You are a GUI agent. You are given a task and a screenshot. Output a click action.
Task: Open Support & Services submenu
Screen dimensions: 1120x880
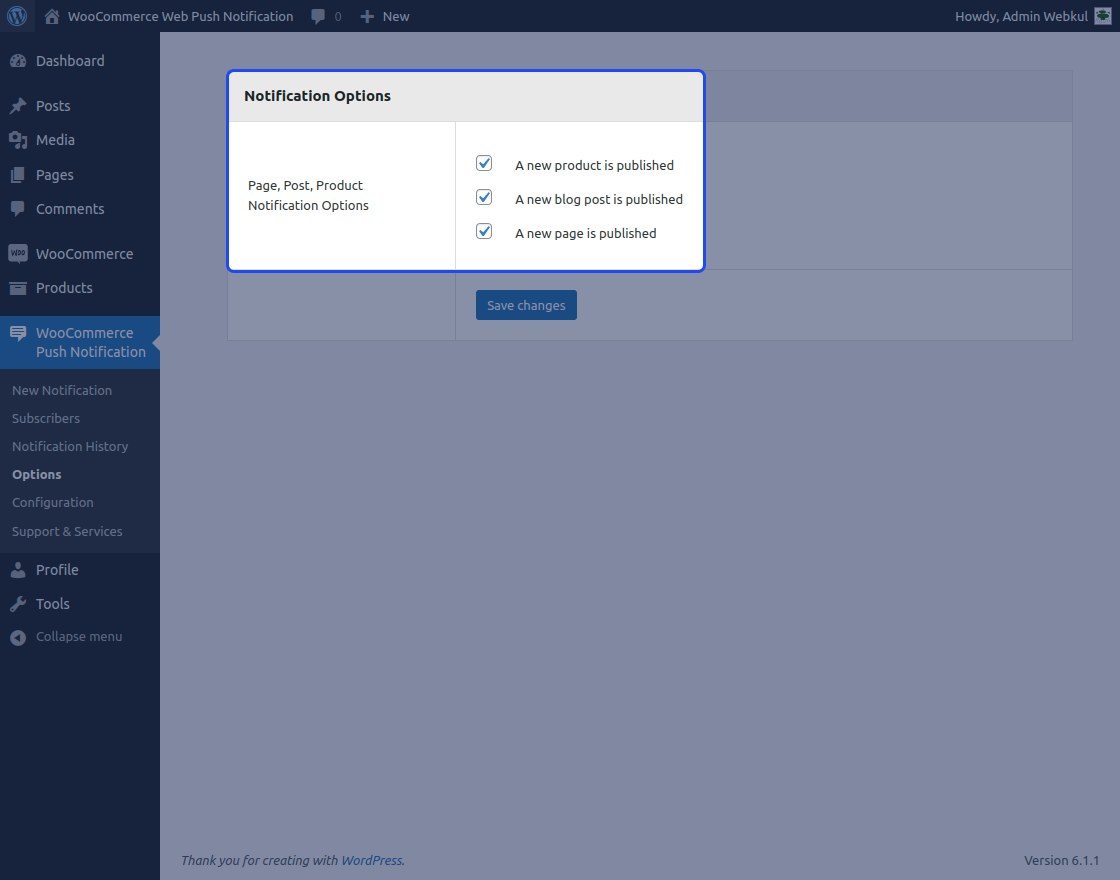coord(67,531)
